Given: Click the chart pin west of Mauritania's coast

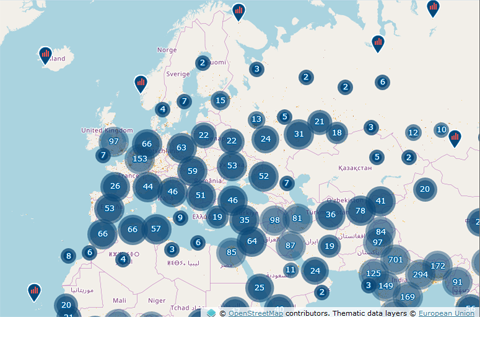Looking at the screenshot, I should [34, 292].
